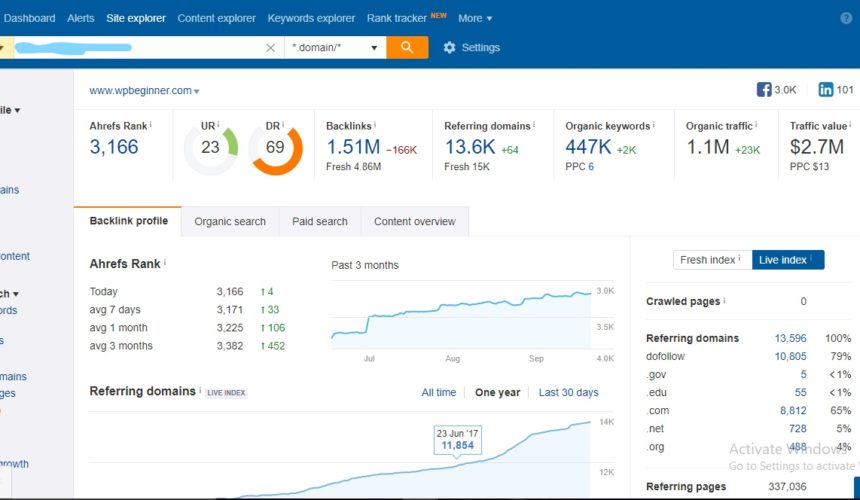Viewport: 860px width, 500px height.
Task: Click dofollow count 10,805
Action: tap(790, 356)
